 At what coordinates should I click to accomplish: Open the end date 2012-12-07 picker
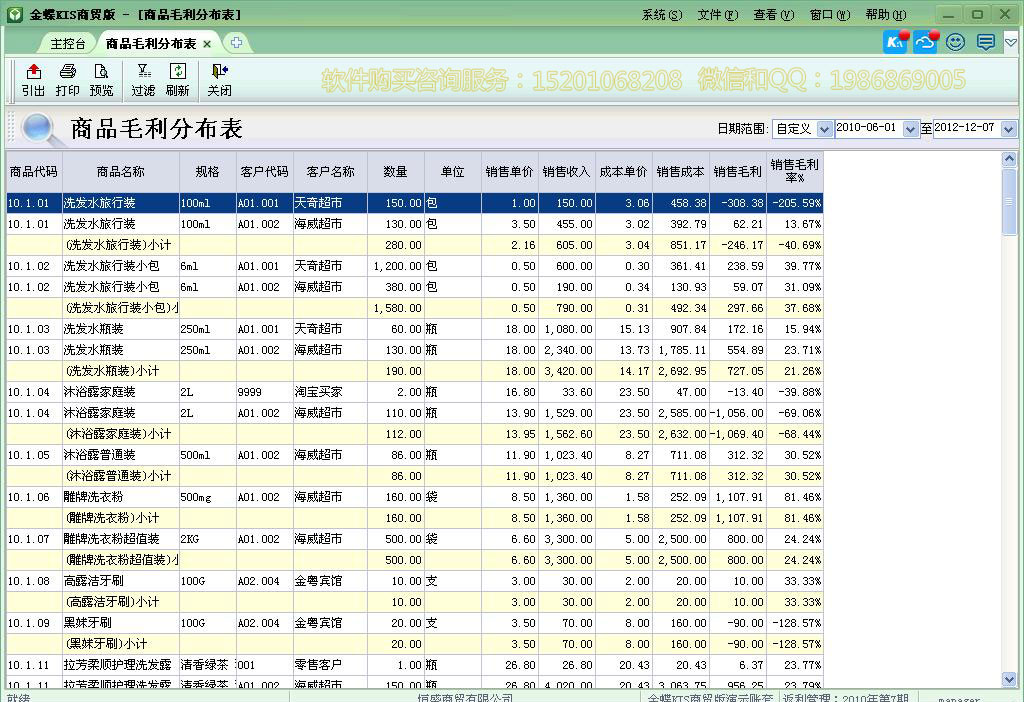[1010, 130]
